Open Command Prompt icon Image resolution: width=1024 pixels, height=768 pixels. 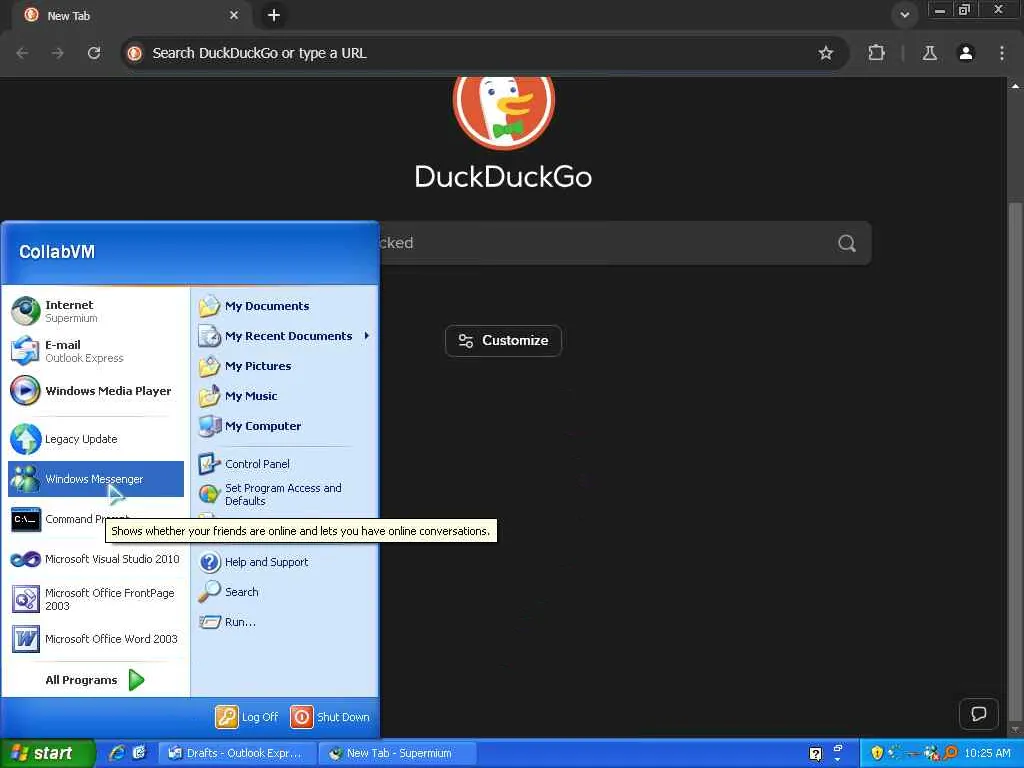point(26,519)
